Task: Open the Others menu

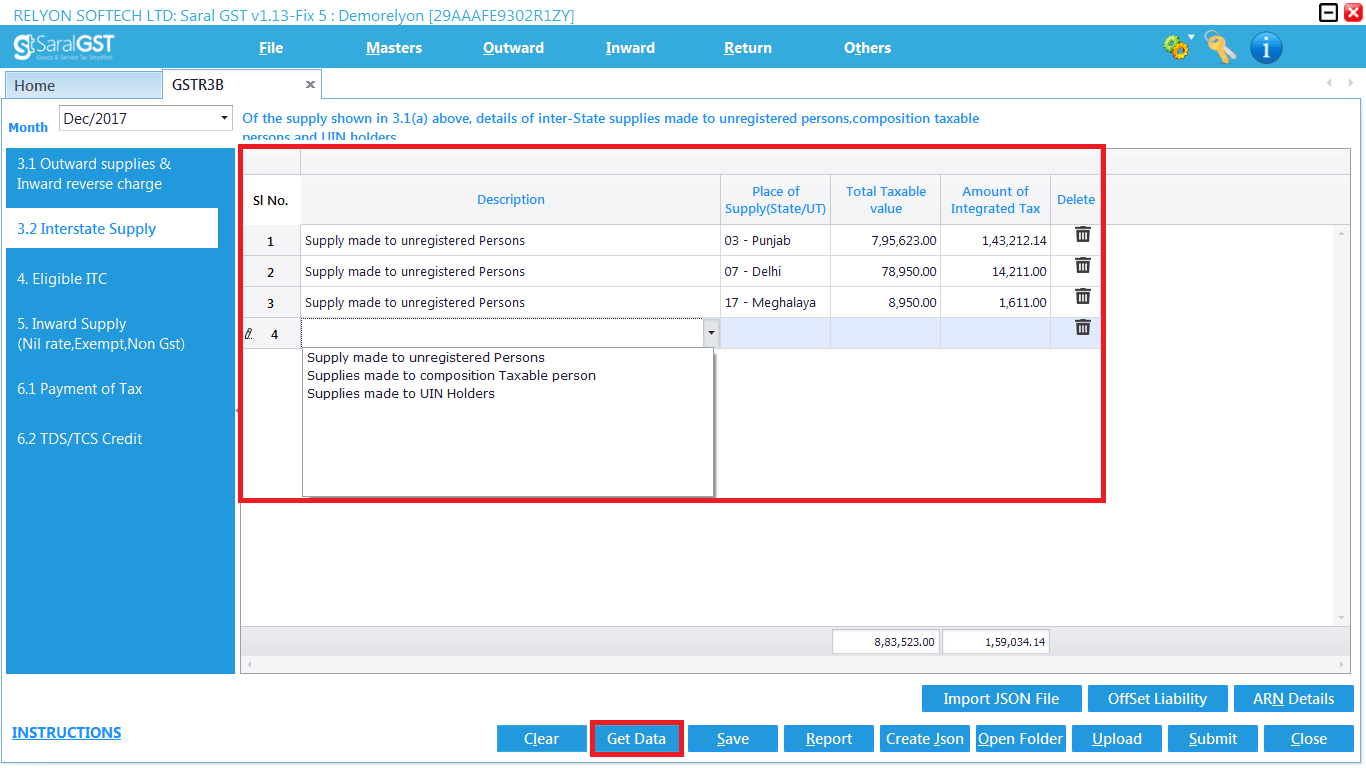Action: [x=867, y=47]
